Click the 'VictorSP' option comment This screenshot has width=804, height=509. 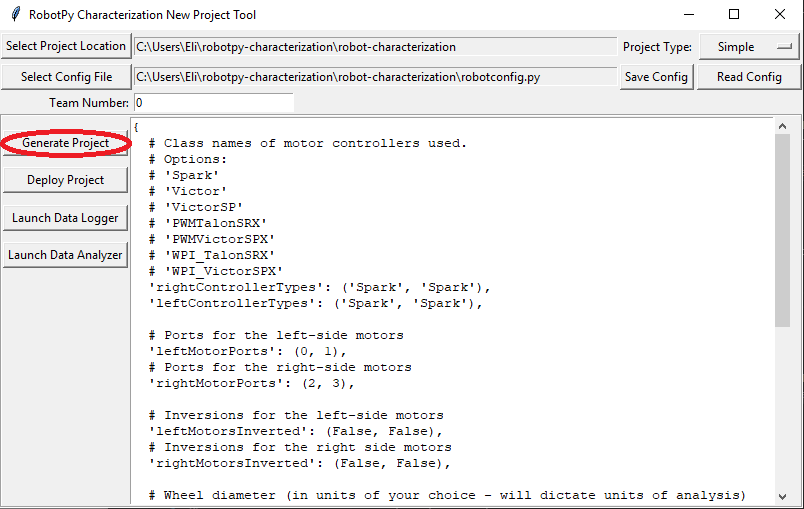(196, 208)
